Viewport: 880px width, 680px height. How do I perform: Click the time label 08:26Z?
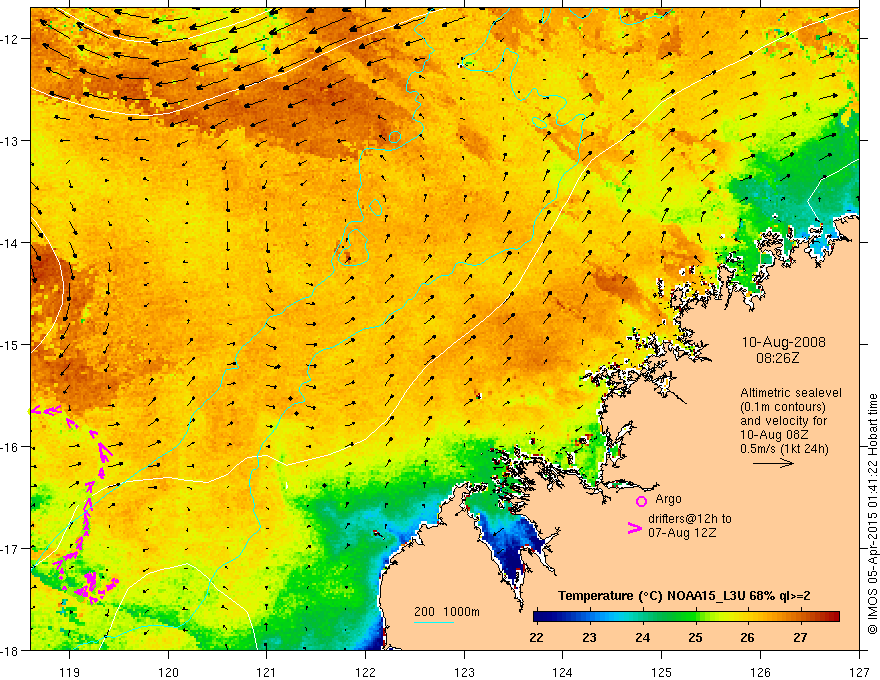click(777, 358)
